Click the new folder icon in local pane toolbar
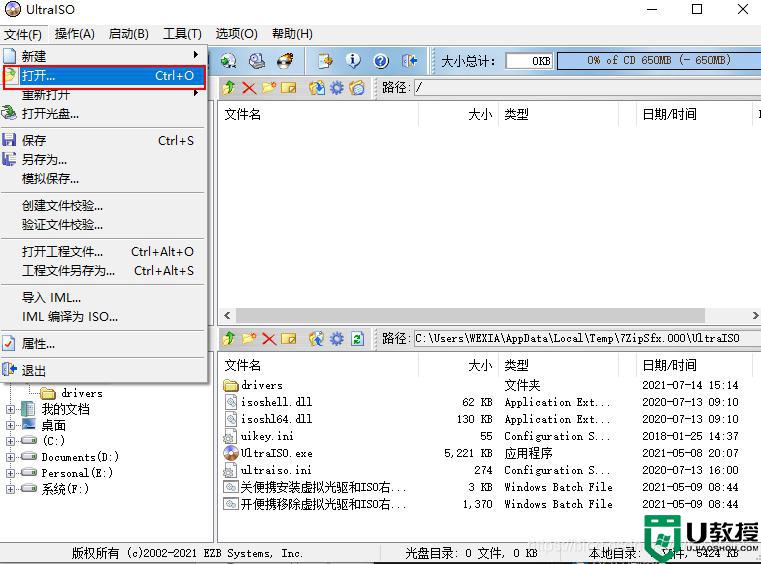Image resolution: width=761 pixels, height=564 pixels. pyautogui.click(x=249, y=338)
